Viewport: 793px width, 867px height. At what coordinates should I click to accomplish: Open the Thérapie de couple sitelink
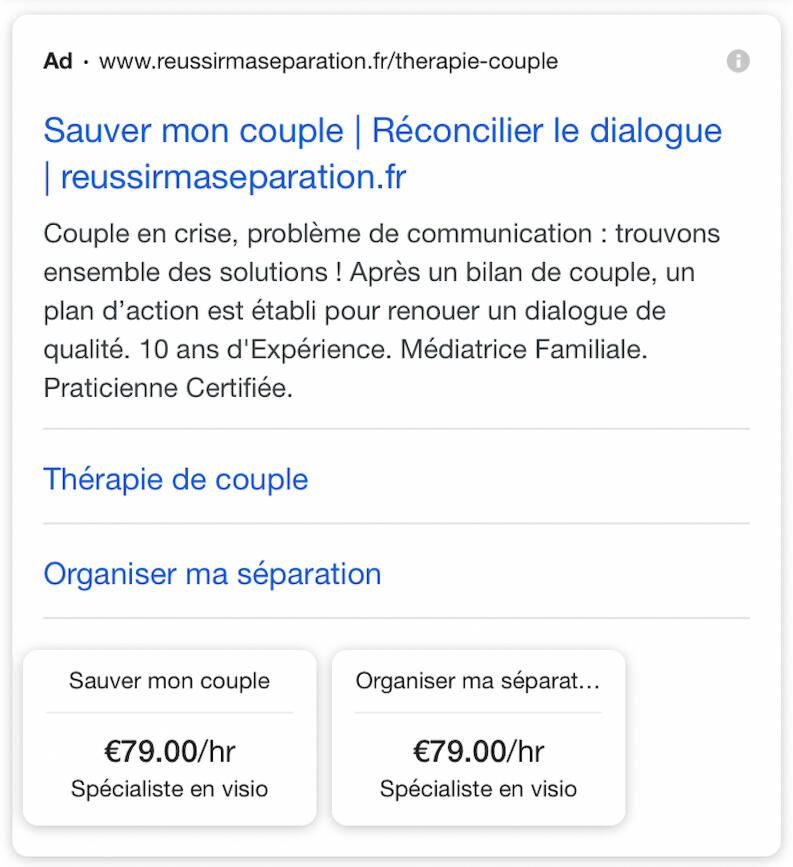click(175, 479)
